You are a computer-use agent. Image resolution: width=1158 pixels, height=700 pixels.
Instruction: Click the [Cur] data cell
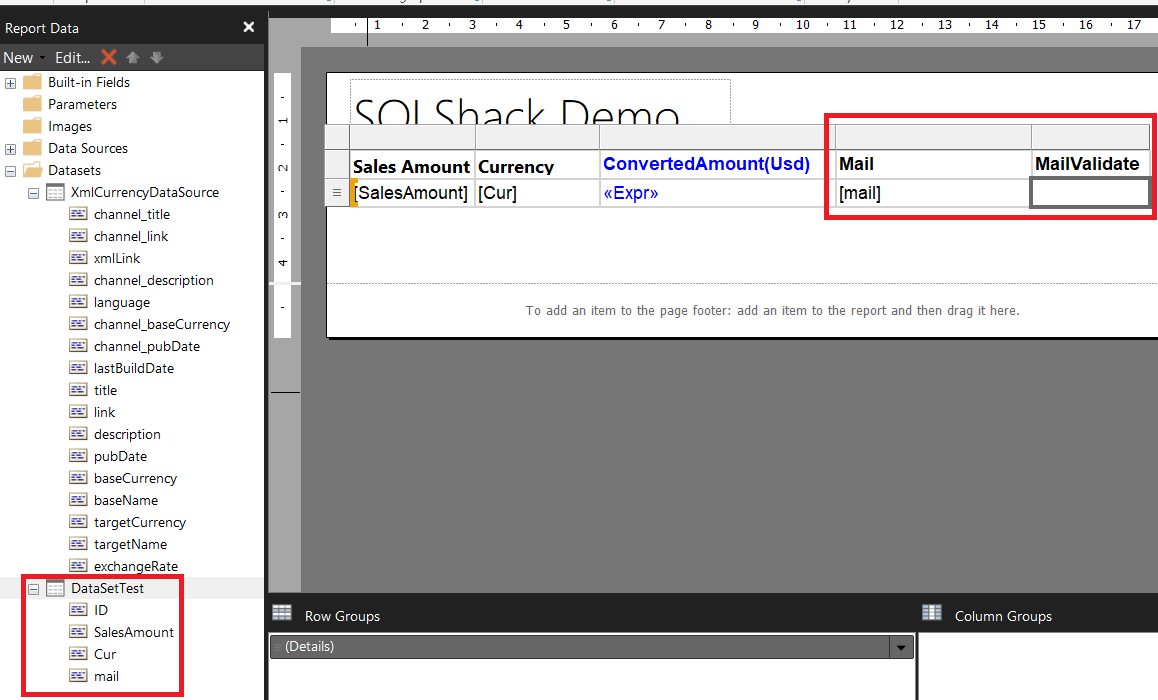(x=537, y=193)
